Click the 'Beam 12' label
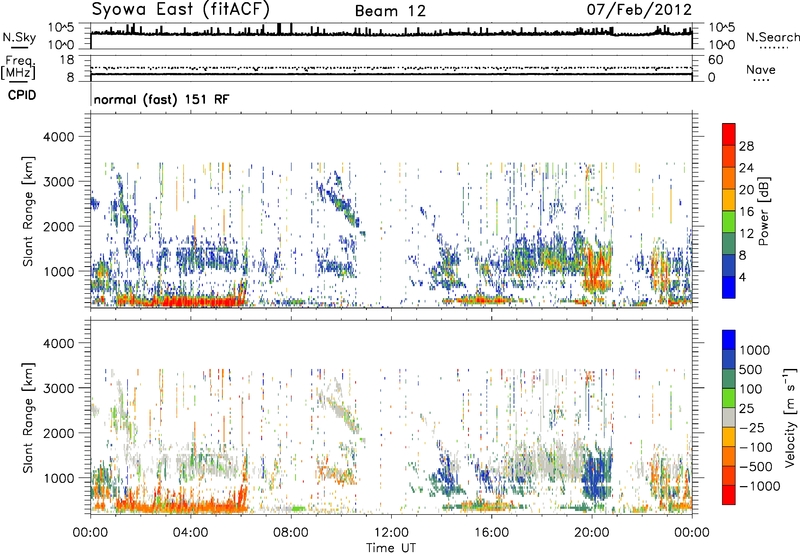The width and height of the screenshot is (800, 554). coord(390,11)
